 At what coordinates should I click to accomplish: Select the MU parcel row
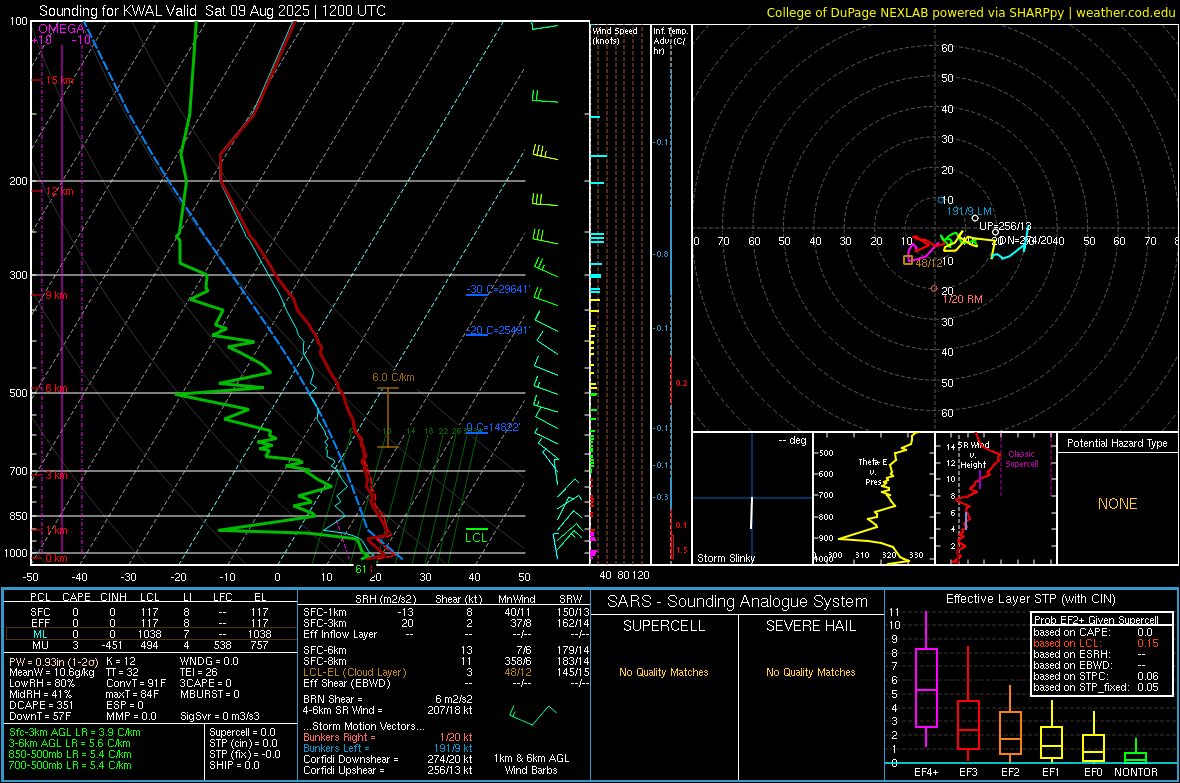click(x=149, y=644)
